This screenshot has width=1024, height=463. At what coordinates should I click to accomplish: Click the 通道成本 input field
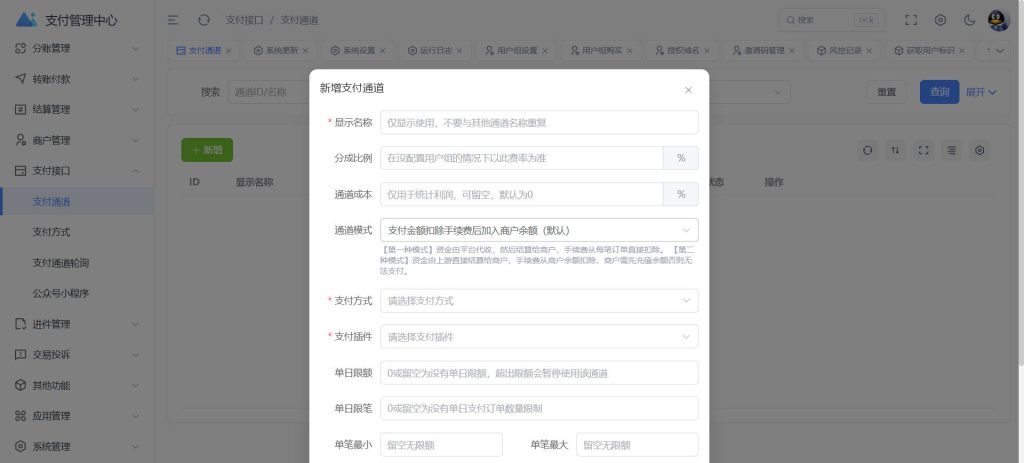pyautogui.click(x=521, y=194)
